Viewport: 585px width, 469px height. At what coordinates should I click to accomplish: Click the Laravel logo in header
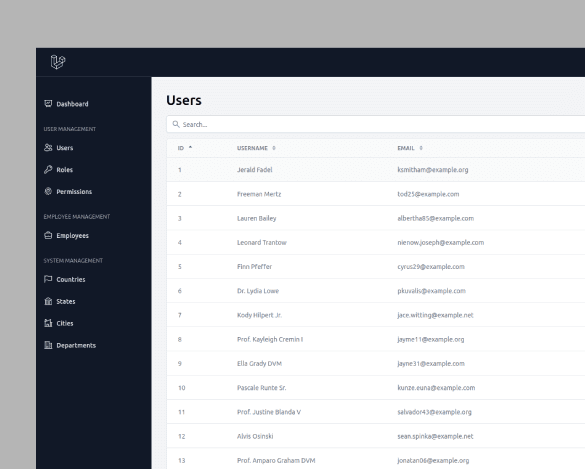pyautogui.click(x=58, y=62)
